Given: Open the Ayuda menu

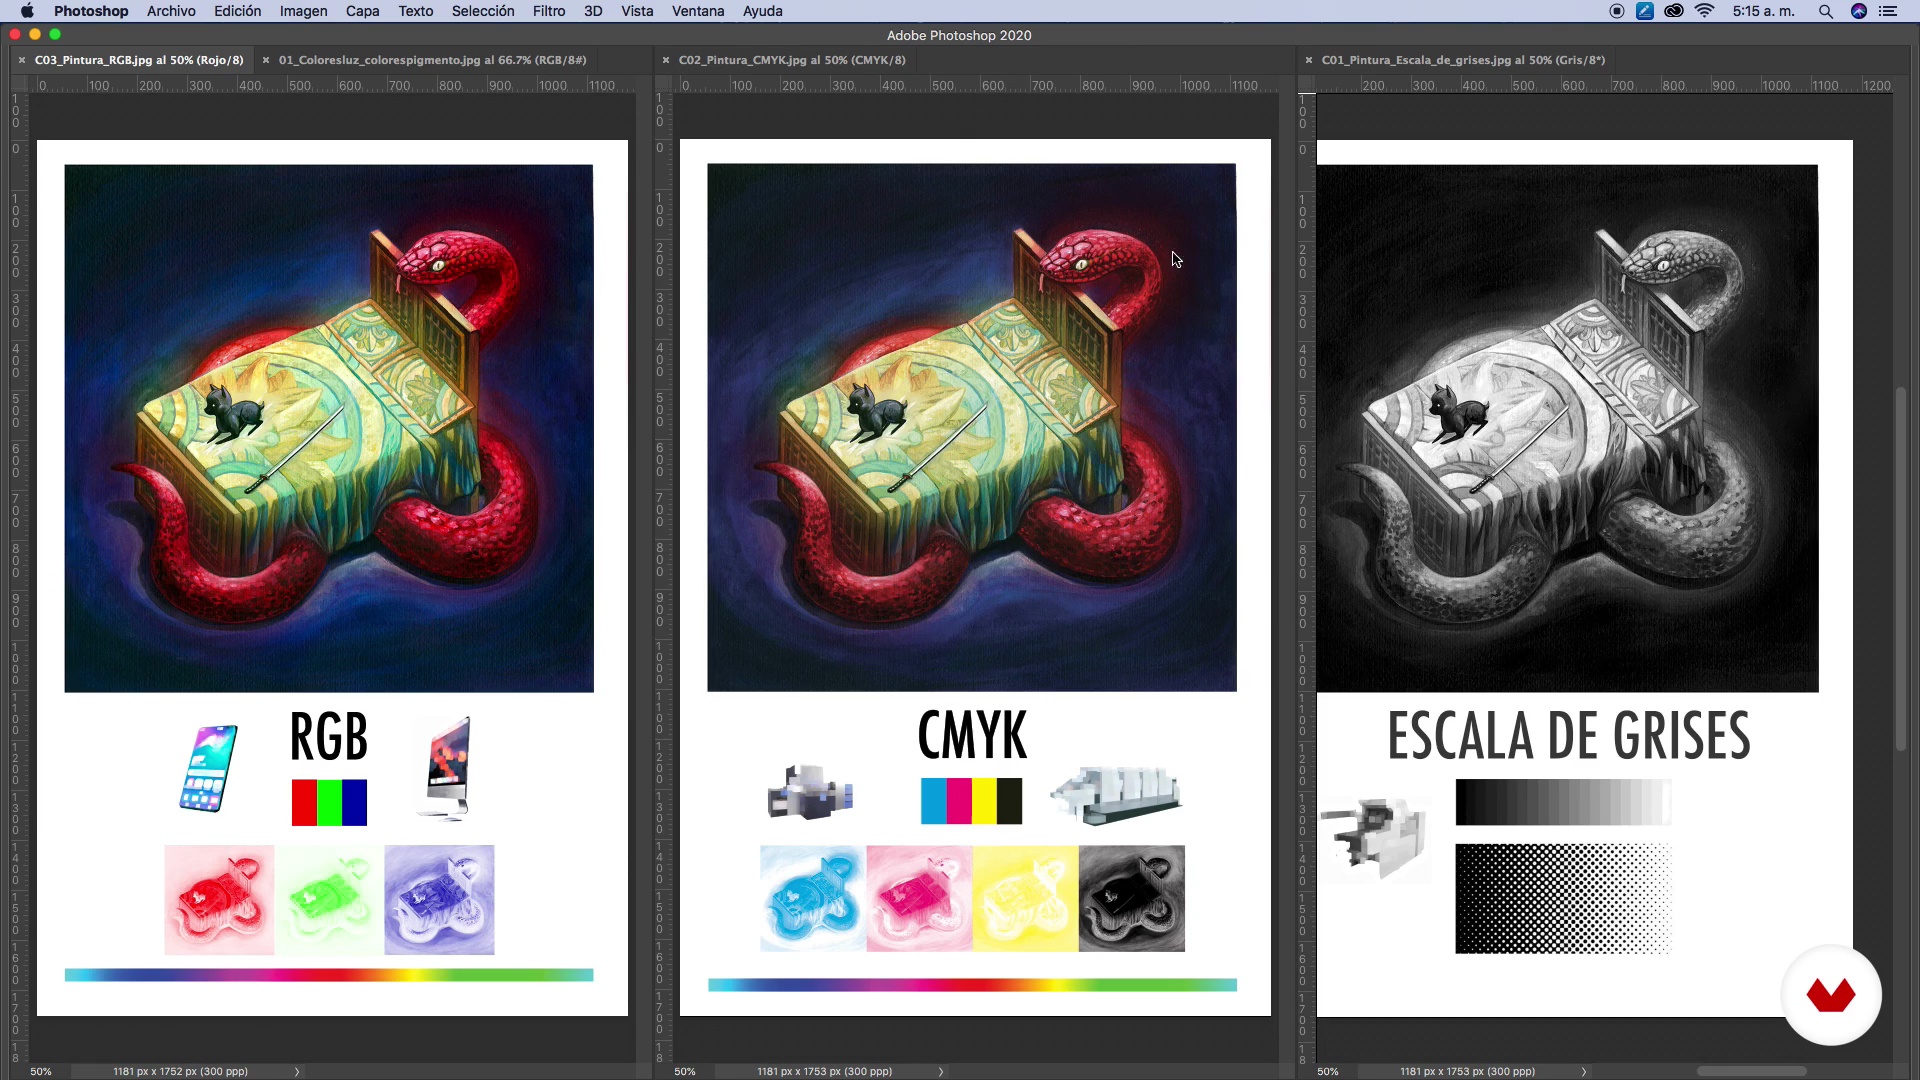Looking at the screenshot, I should [x=762, y=11].
